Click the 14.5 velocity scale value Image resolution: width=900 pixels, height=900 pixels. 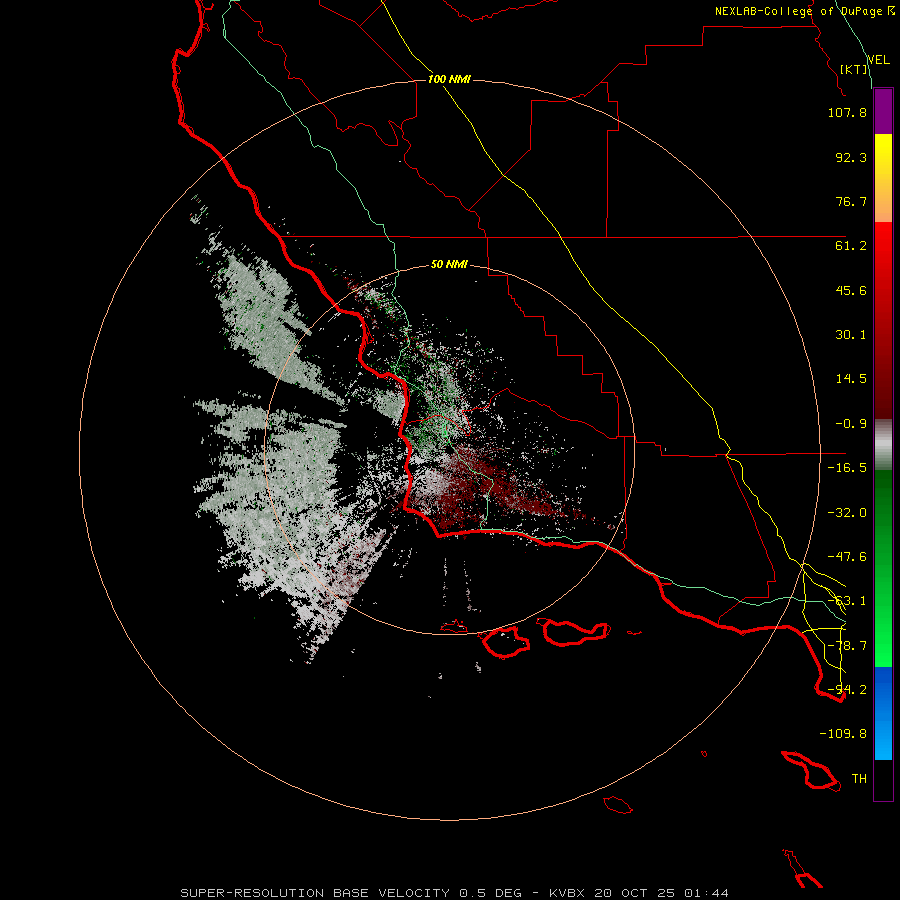click(851, 379)
